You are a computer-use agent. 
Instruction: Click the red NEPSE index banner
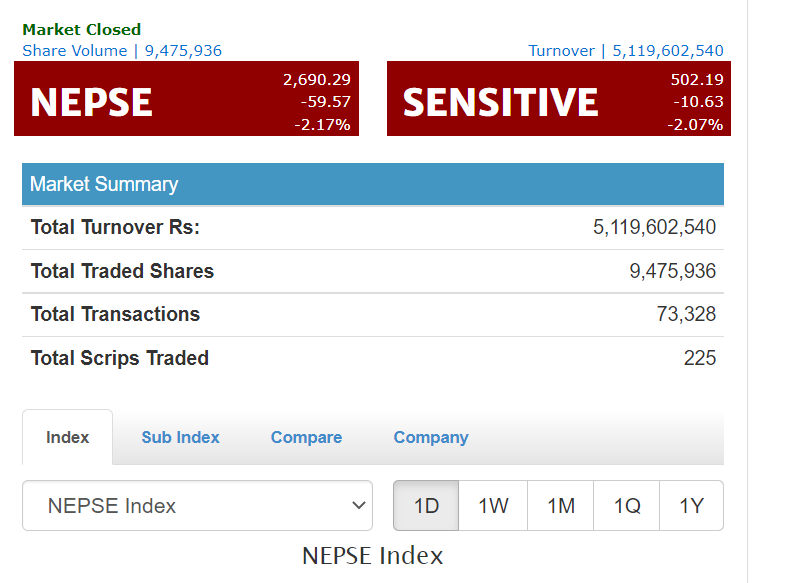point(186,98)
